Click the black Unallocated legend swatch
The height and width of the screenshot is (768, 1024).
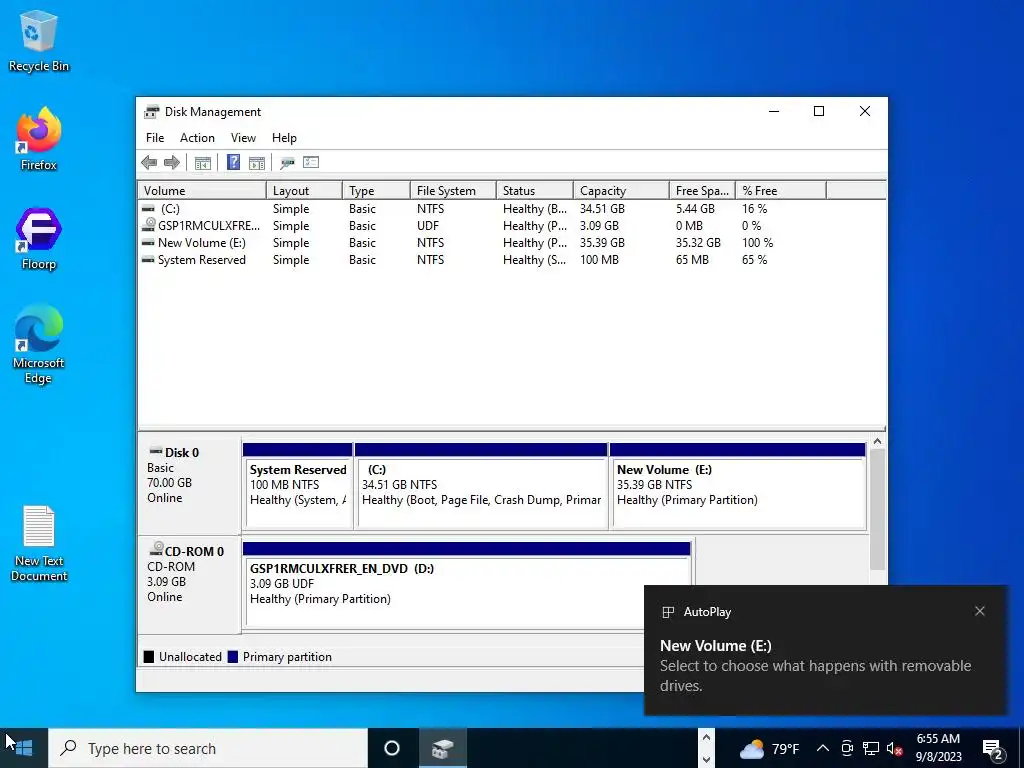click(x=149, y=657)
